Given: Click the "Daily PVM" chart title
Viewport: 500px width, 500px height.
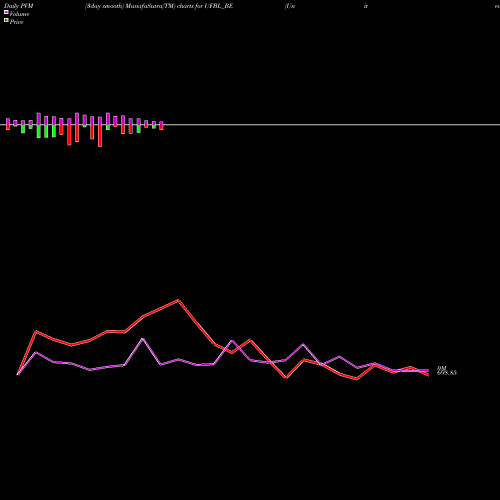Looking at the screenshot, I should point(19,6).
